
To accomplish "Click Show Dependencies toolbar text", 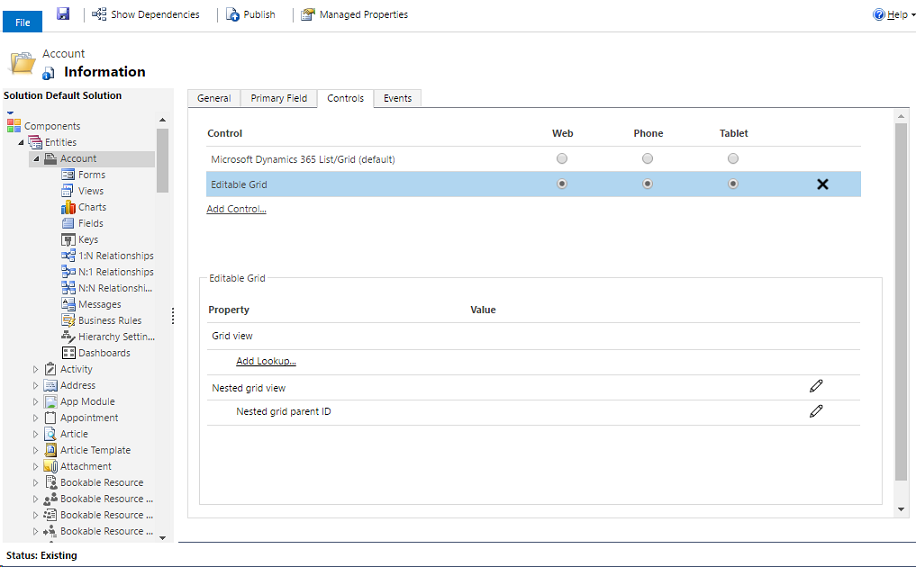I will pyautogui.click(x=155, y=15).
